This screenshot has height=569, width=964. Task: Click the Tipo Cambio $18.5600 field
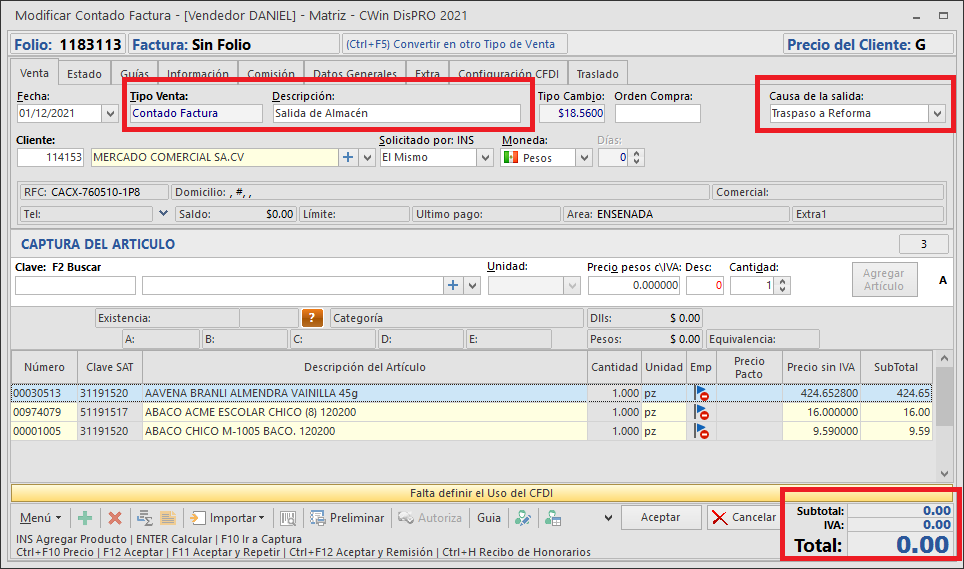[572, 114]
